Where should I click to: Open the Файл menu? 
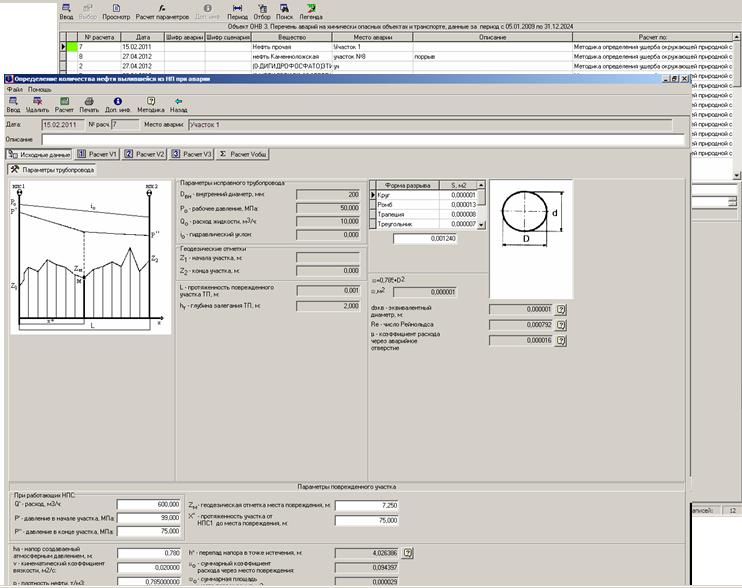pos(14,90)
